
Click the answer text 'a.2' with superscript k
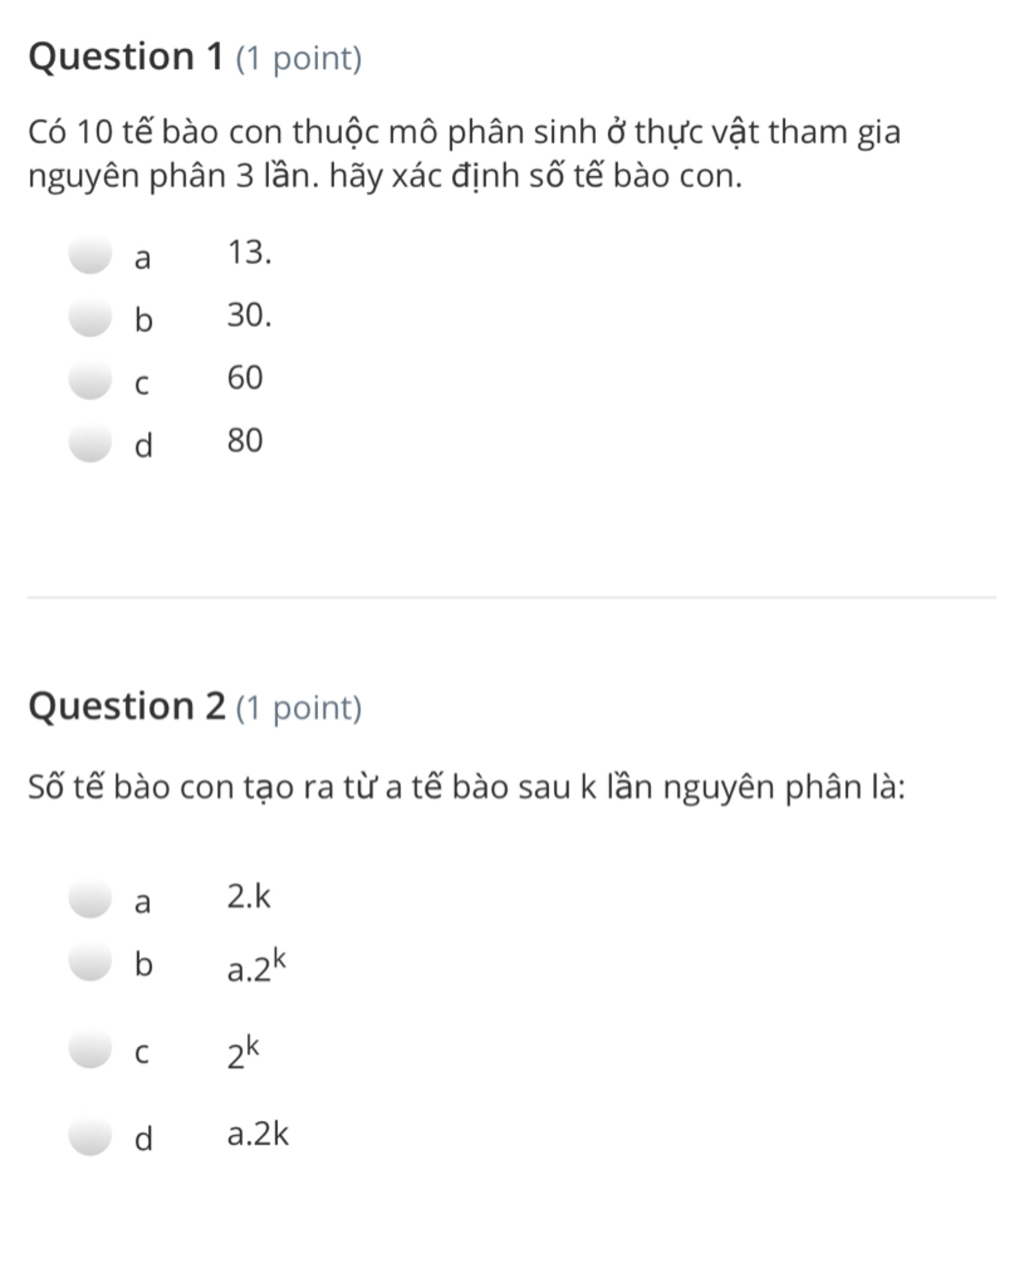(x=257, y=965)
